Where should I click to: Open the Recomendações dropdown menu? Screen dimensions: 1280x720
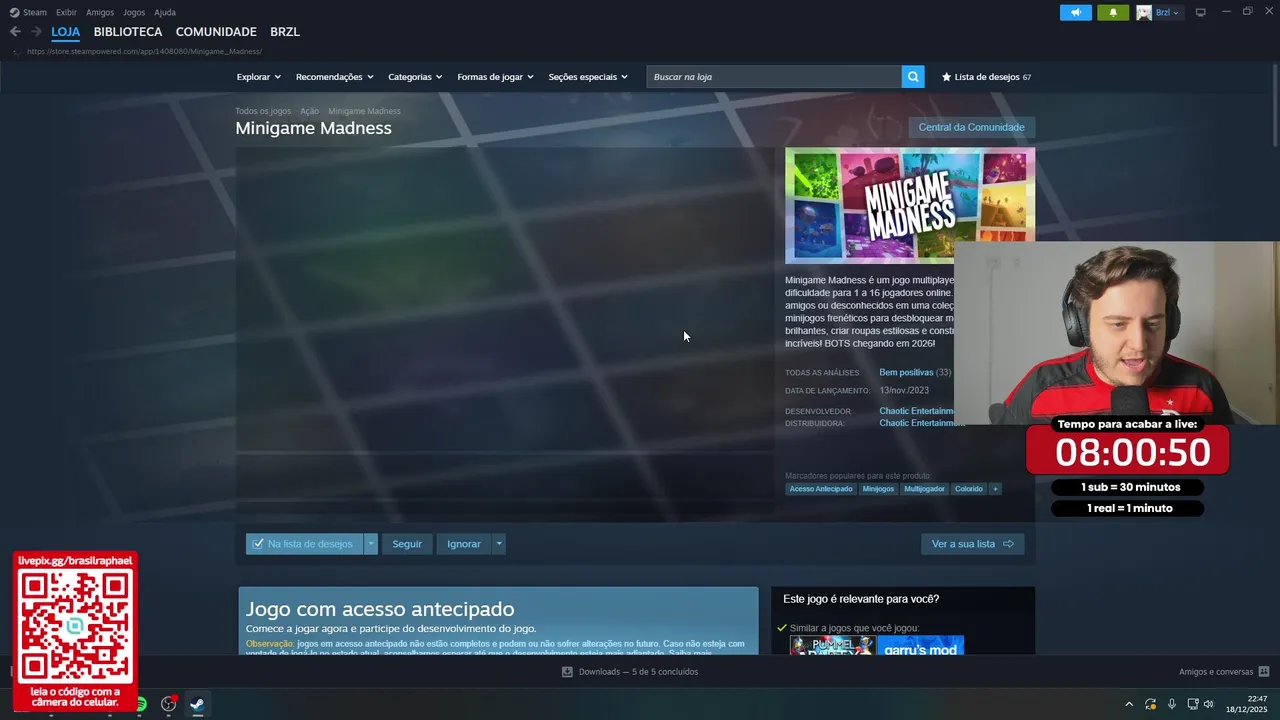[x=334, y=77]
